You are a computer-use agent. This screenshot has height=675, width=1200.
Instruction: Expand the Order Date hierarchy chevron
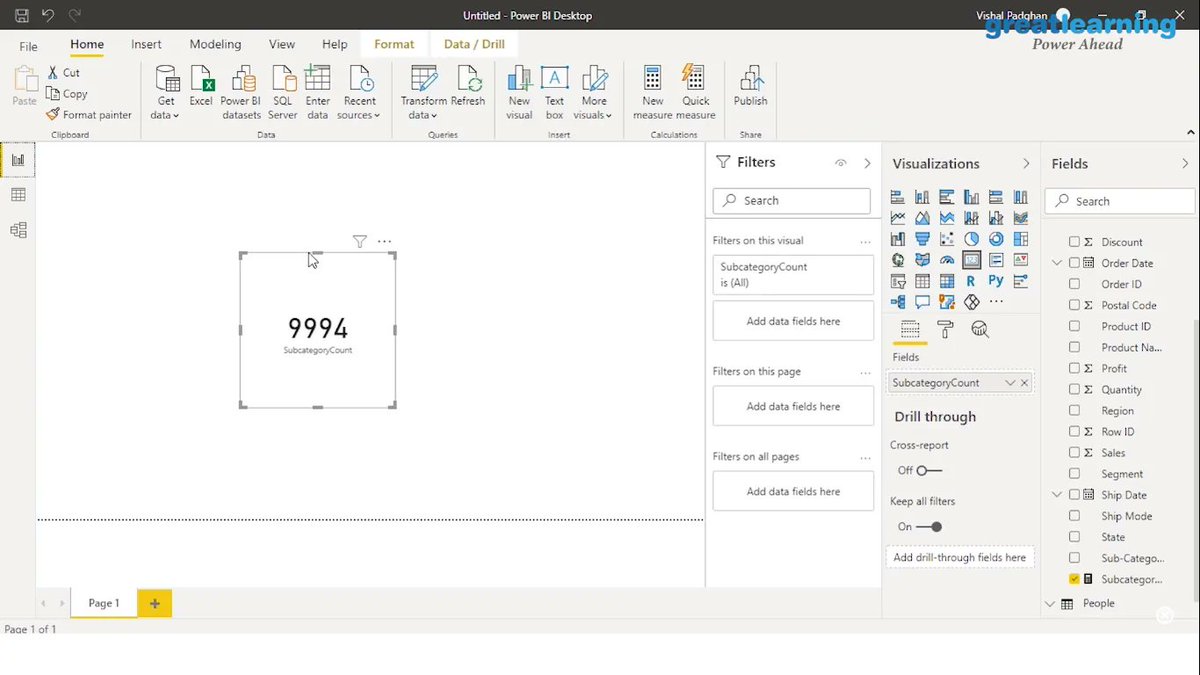click(1057, 263)
